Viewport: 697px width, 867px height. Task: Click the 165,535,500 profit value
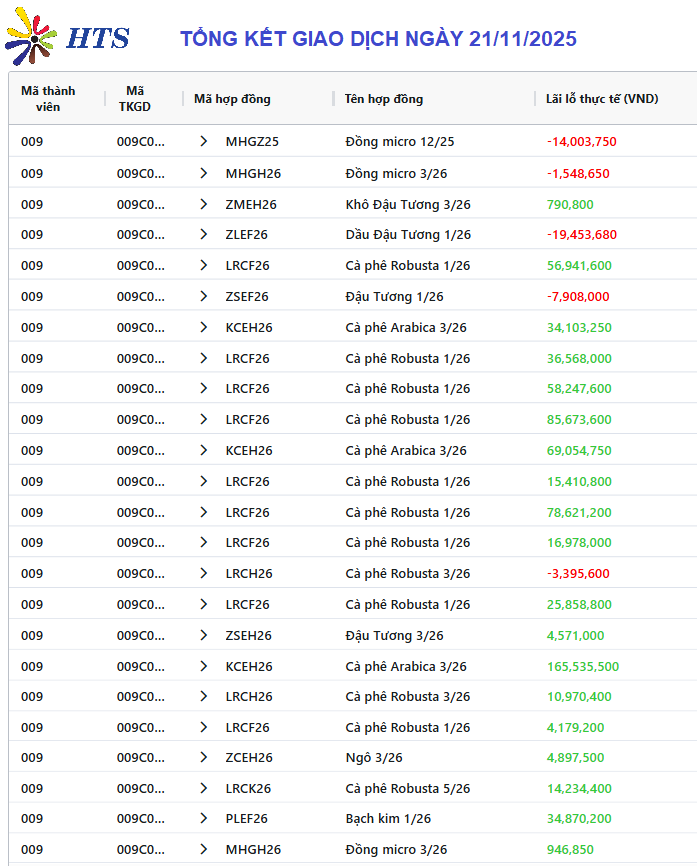tap(583, 667)
